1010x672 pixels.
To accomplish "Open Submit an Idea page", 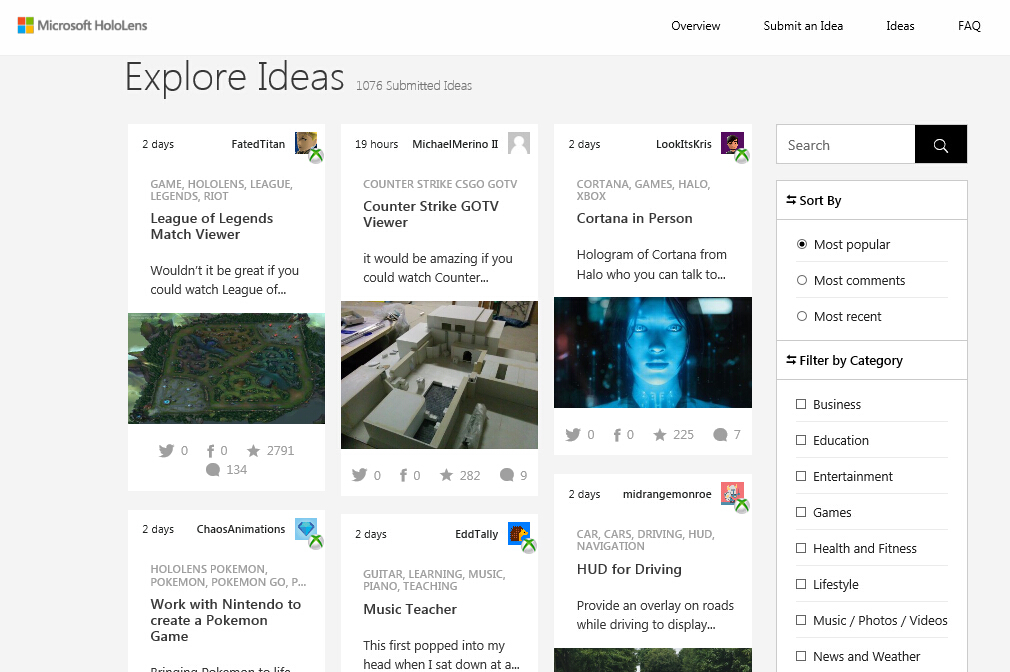I will [x=803, y=26].
